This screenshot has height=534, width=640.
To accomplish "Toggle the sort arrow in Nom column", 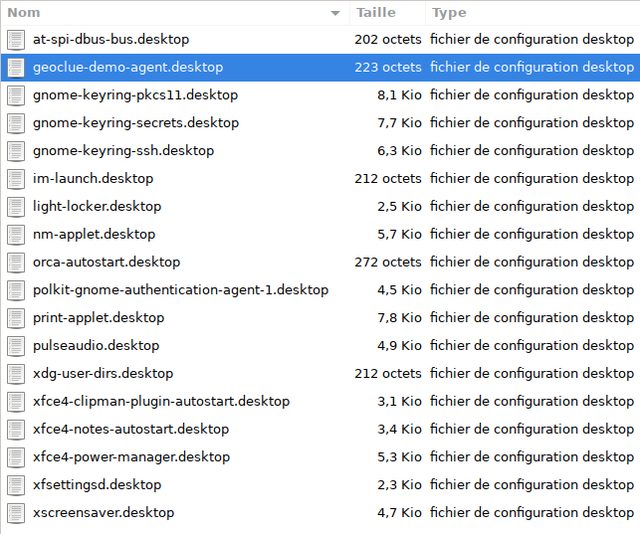I will (x=335, y=13).
